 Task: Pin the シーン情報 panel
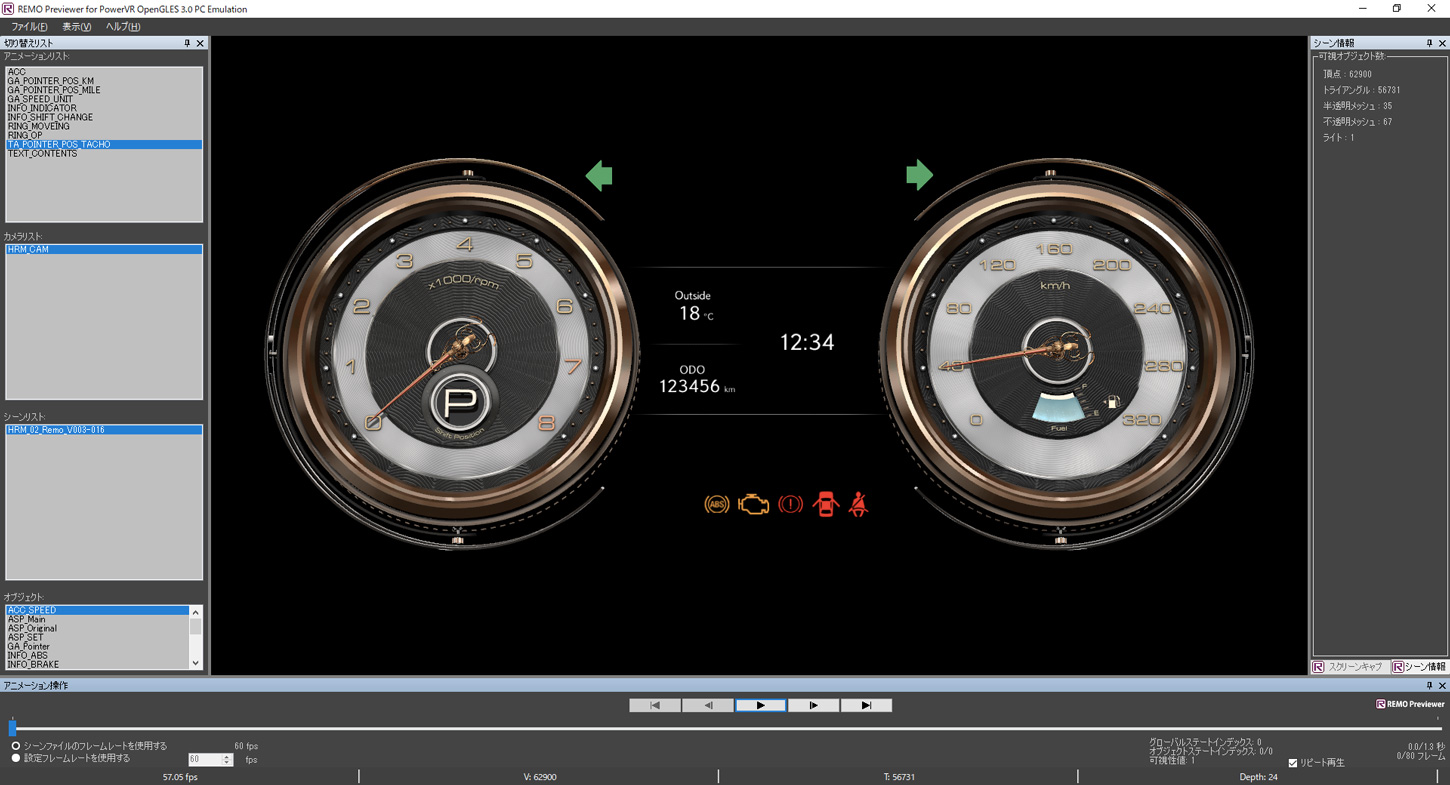1429,43
